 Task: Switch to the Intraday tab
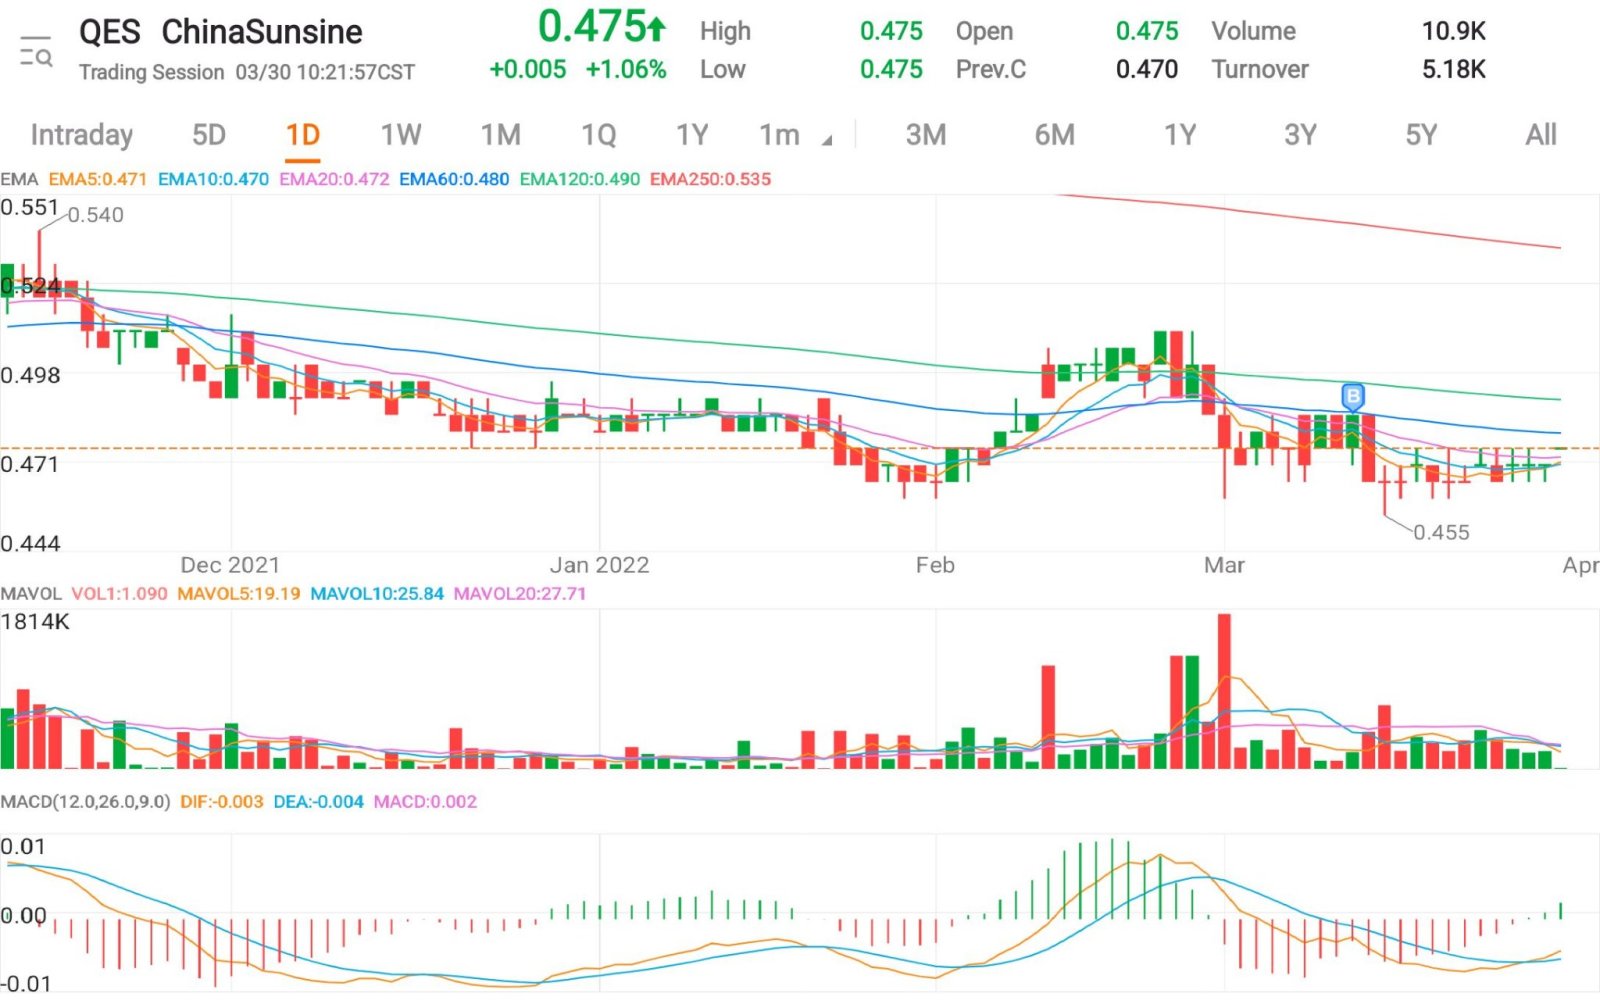[x=82, y=135]
